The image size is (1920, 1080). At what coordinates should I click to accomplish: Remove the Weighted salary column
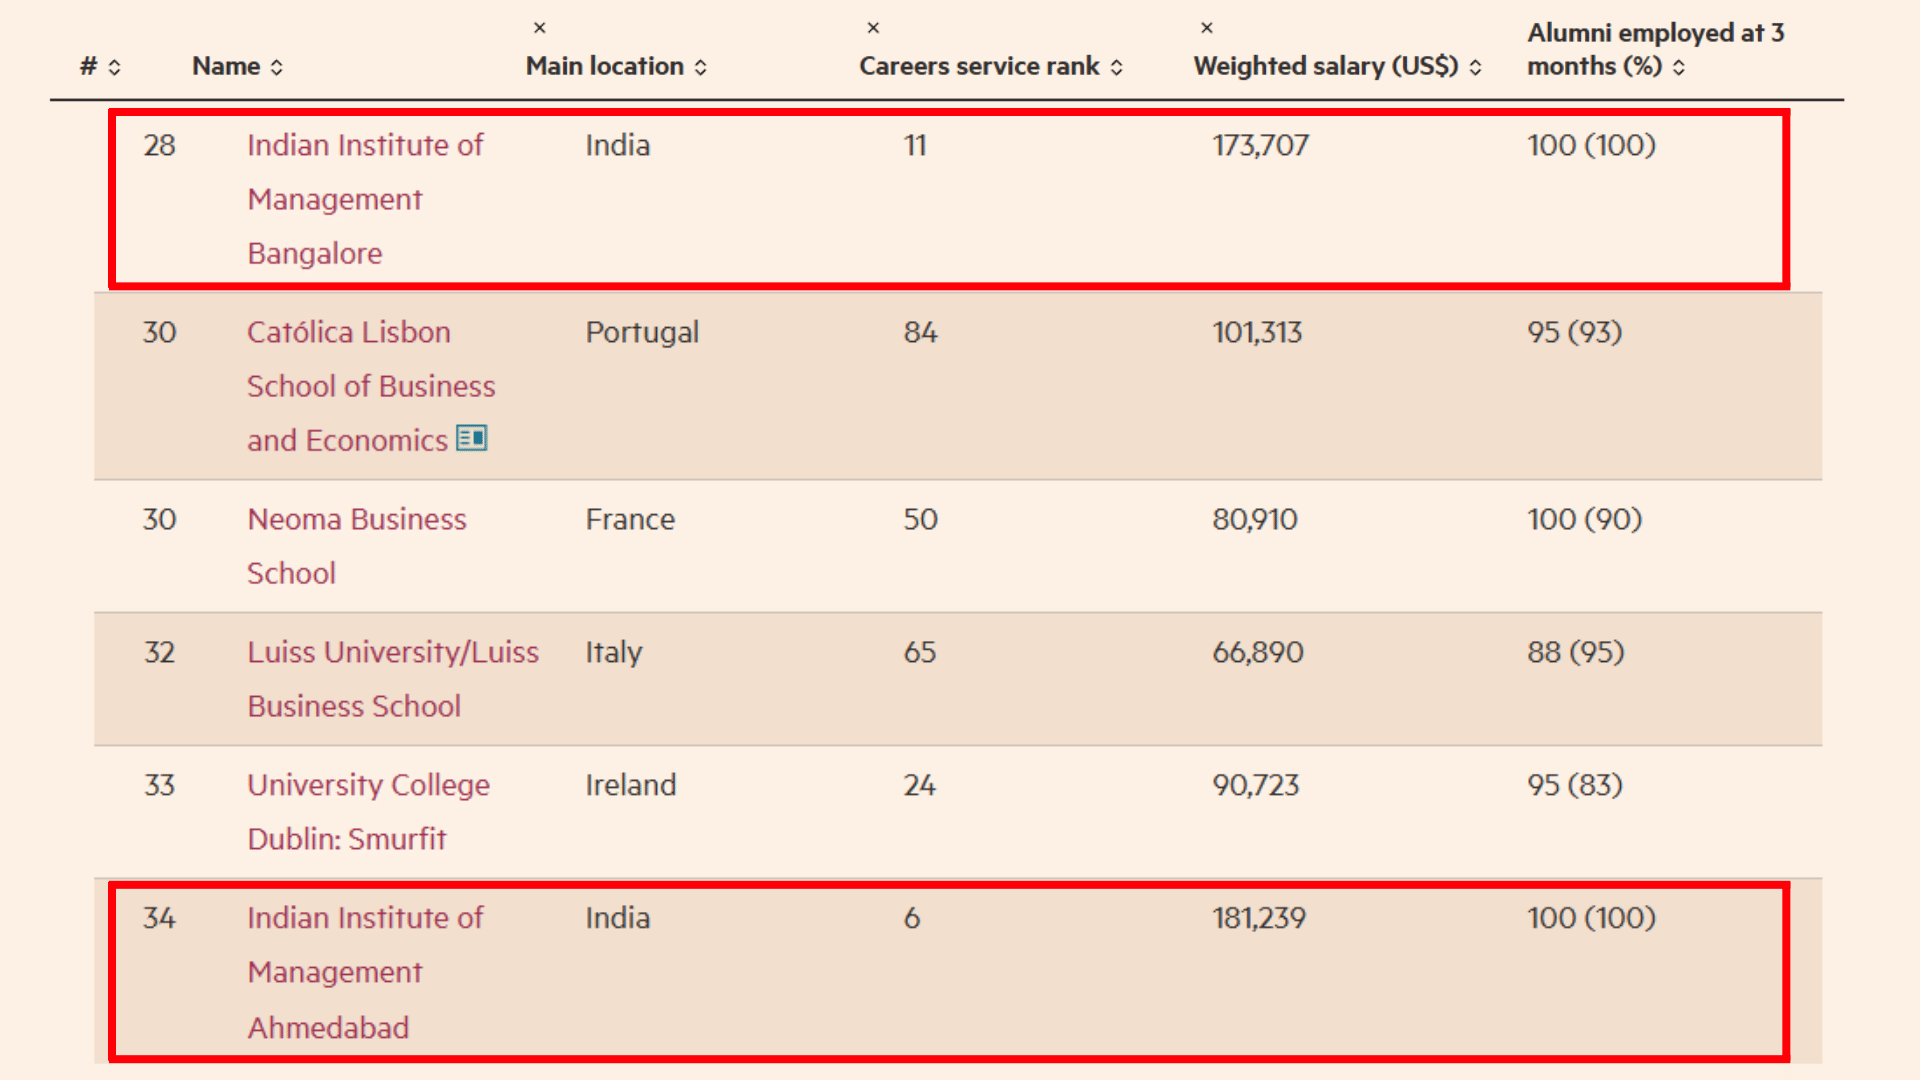pyautogui.click(x=1209, y=28)
